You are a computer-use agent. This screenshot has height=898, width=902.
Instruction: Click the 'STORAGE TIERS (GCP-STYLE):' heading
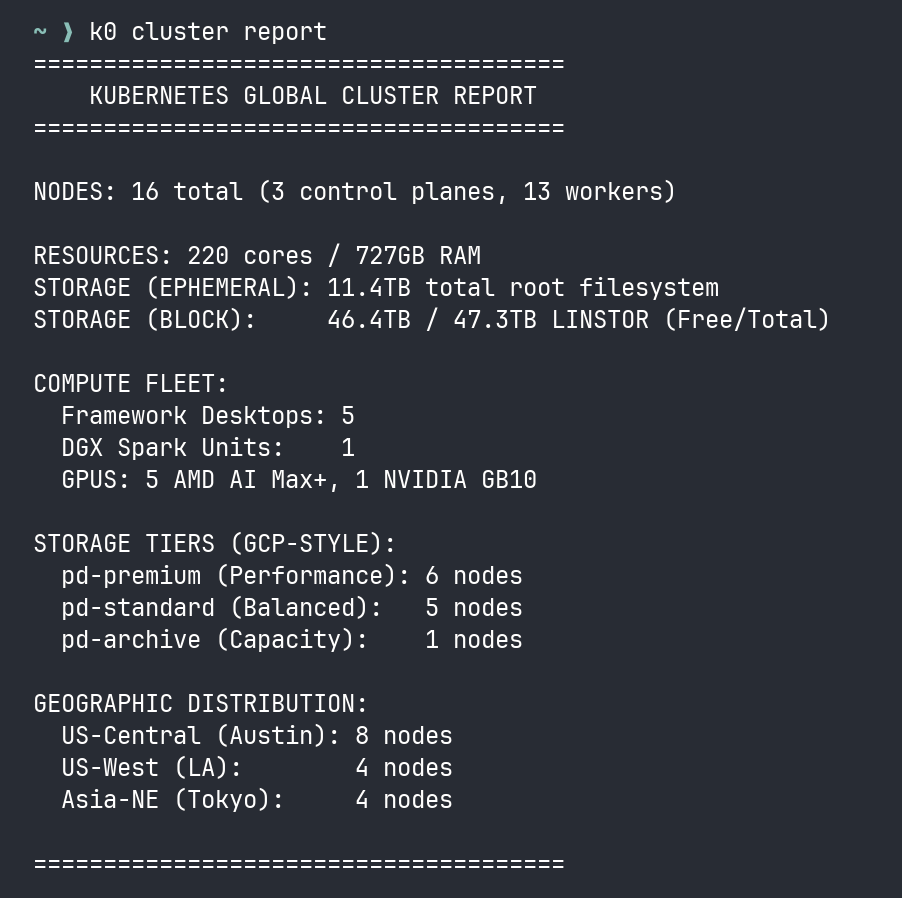[x=215, y=544]
